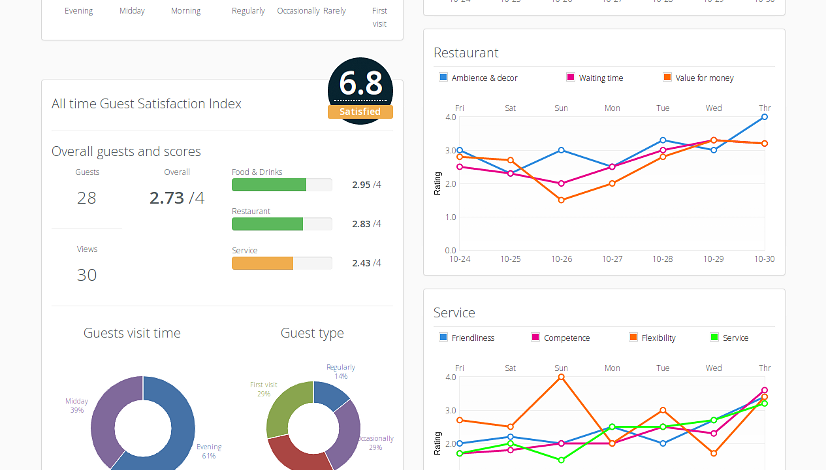Hide the Friendliness series via legend box
Viewport: 826px width, 470px height.
point(443,337)
